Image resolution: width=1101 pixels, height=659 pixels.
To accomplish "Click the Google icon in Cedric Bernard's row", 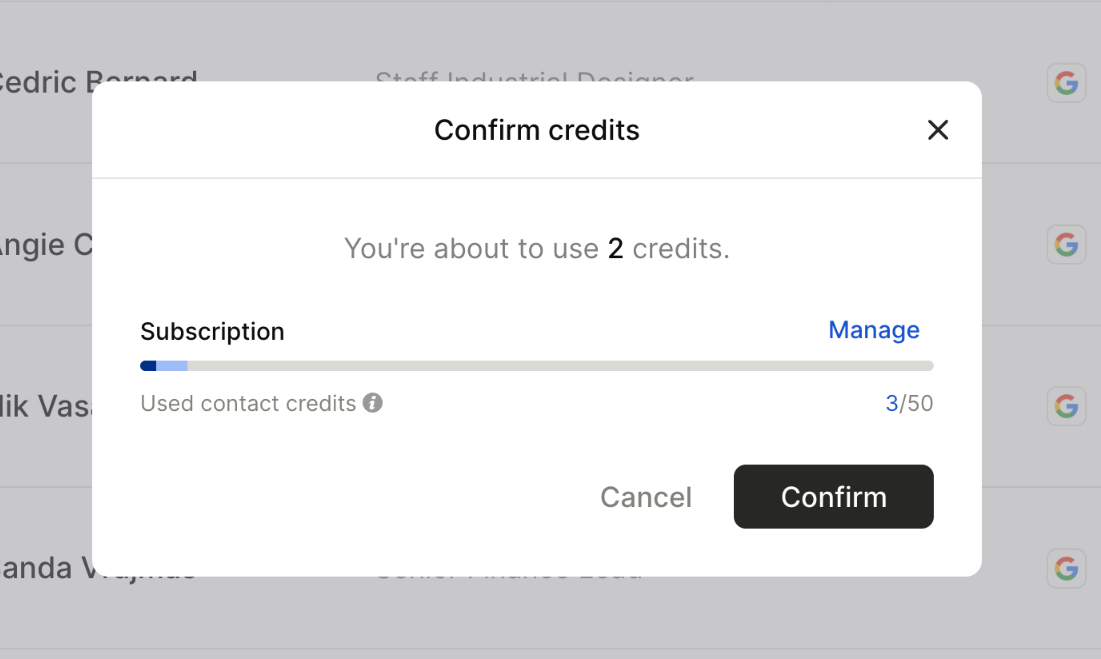I will (x=1066, y=83).
